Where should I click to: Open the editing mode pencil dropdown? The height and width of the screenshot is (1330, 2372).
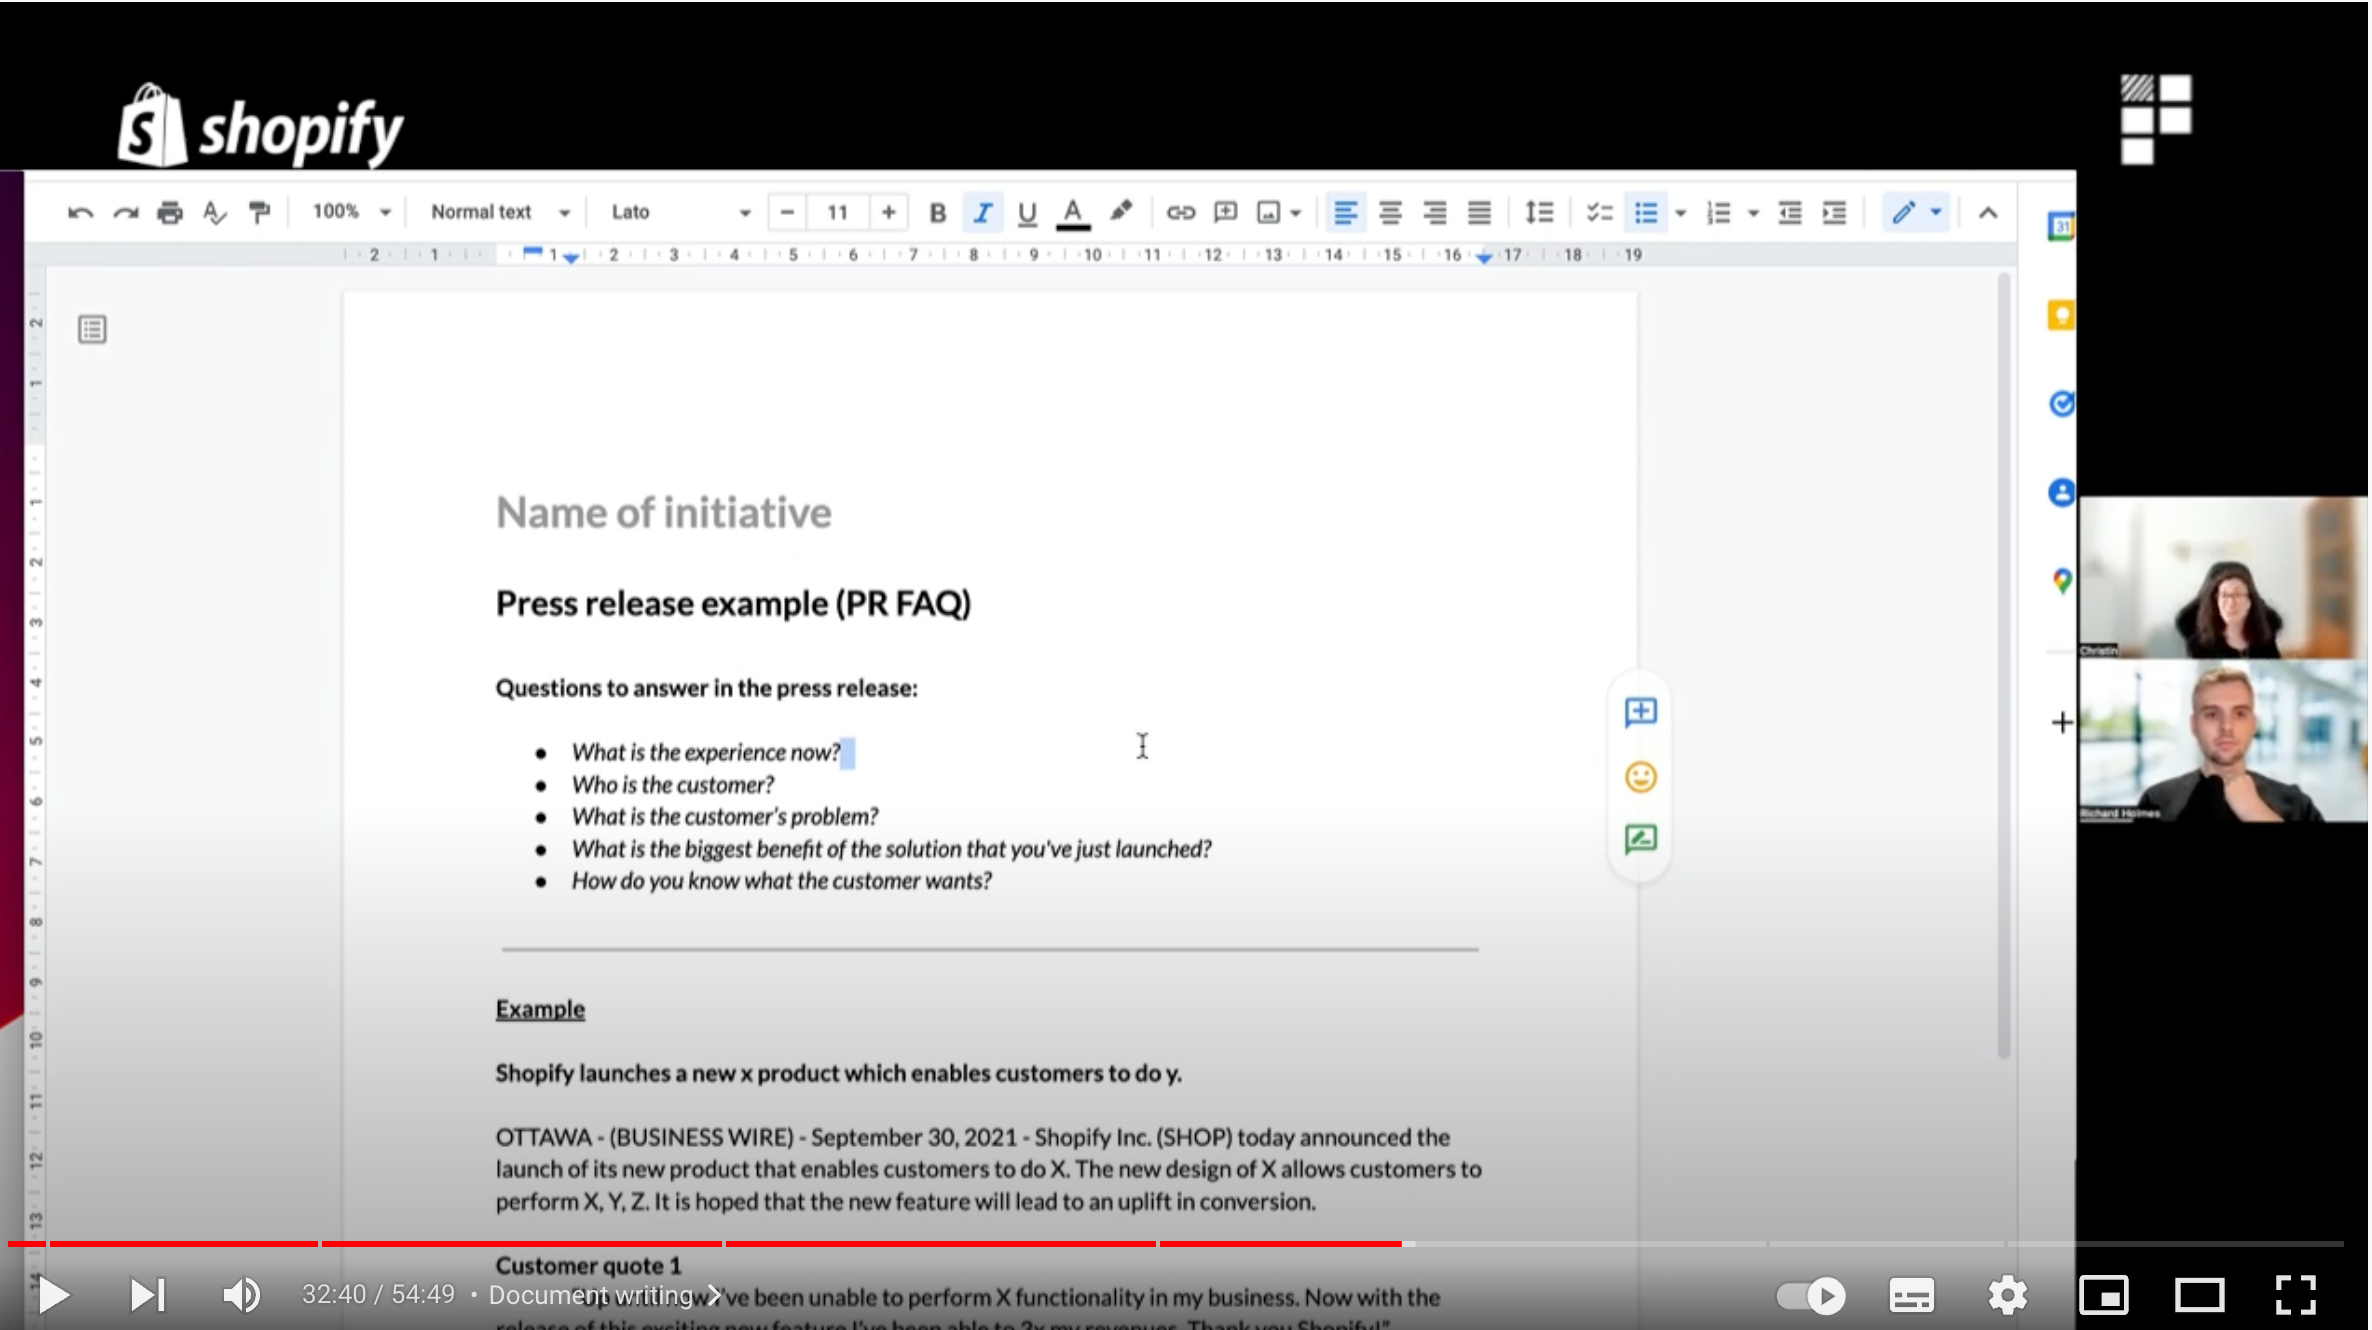(1916, 212)
